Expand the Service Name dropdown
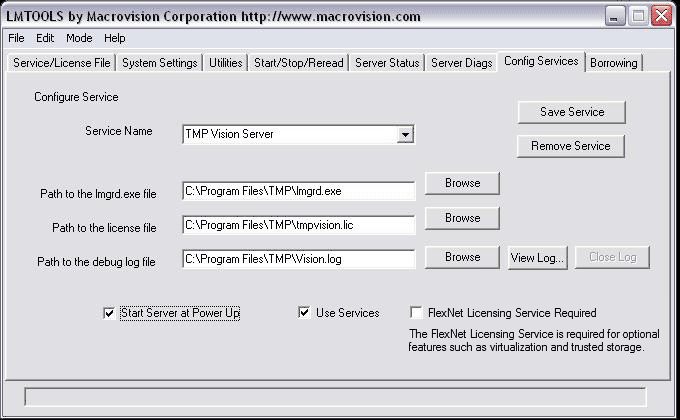 (405, 134)
